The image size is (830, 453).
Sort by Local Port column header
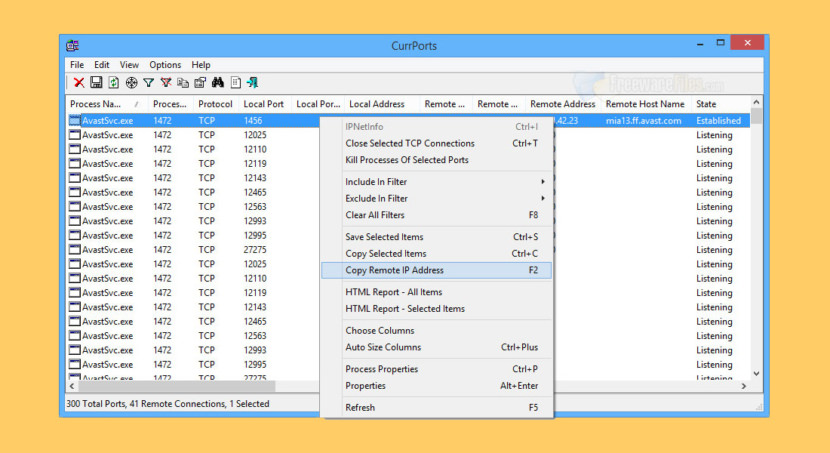(264, 104)
